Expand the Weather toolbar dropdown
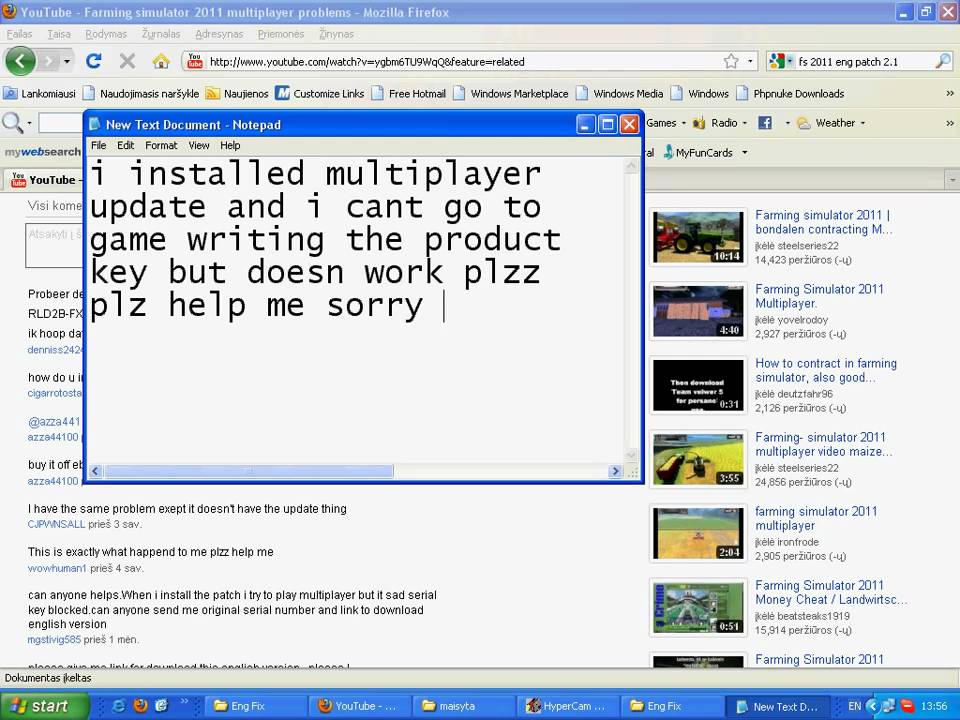Viewport: 960px width, 720px height. click(863, 123)
